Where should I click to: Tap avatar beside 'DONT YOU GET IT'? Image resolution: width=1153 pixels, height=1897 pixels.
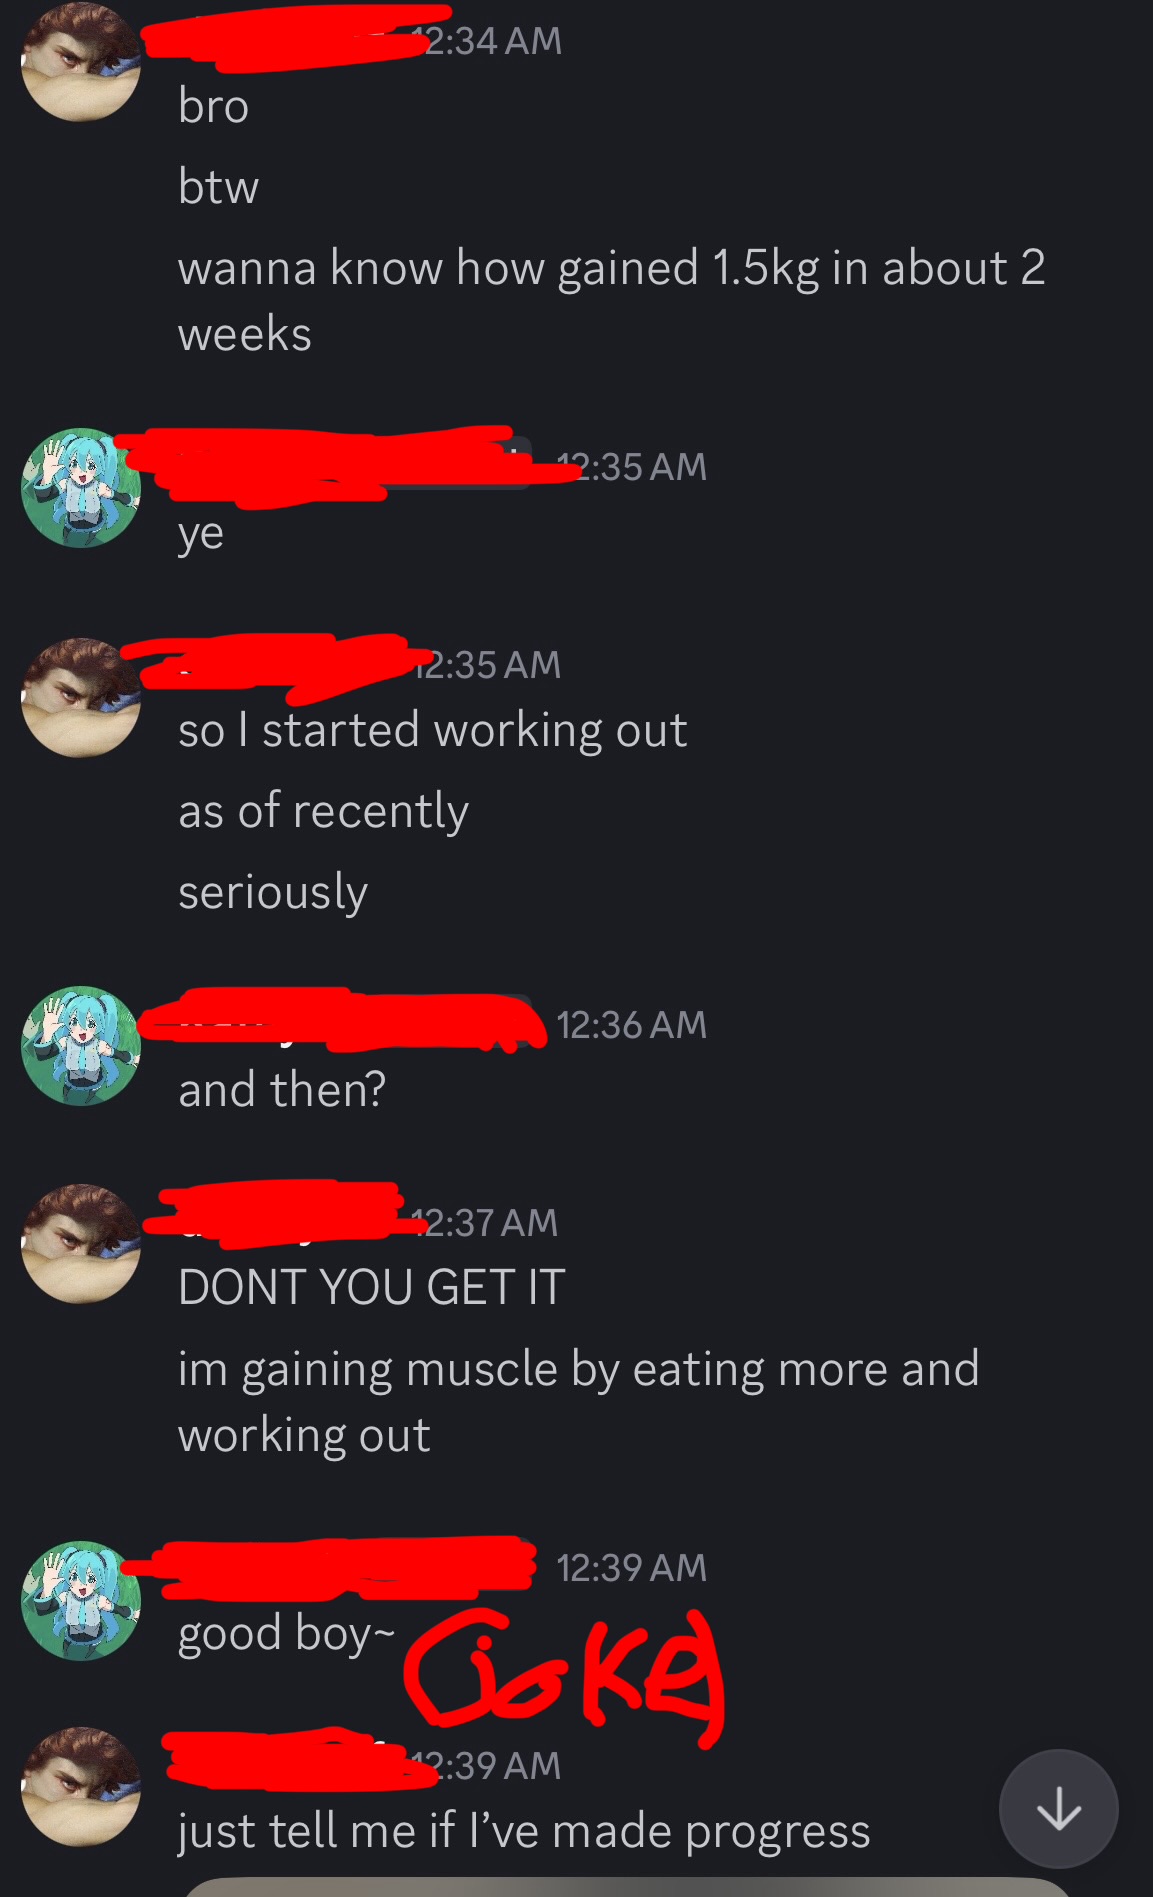81,1244
